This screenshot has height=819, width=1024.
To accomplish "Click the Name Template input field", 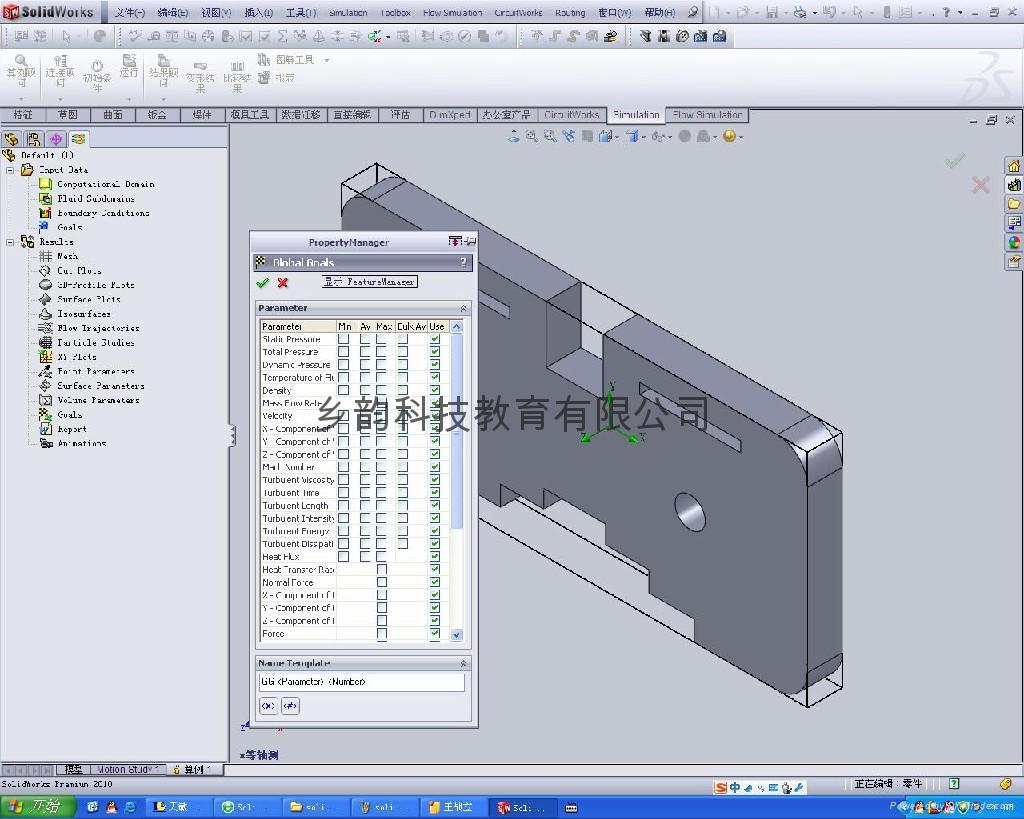I will [360, 681].
